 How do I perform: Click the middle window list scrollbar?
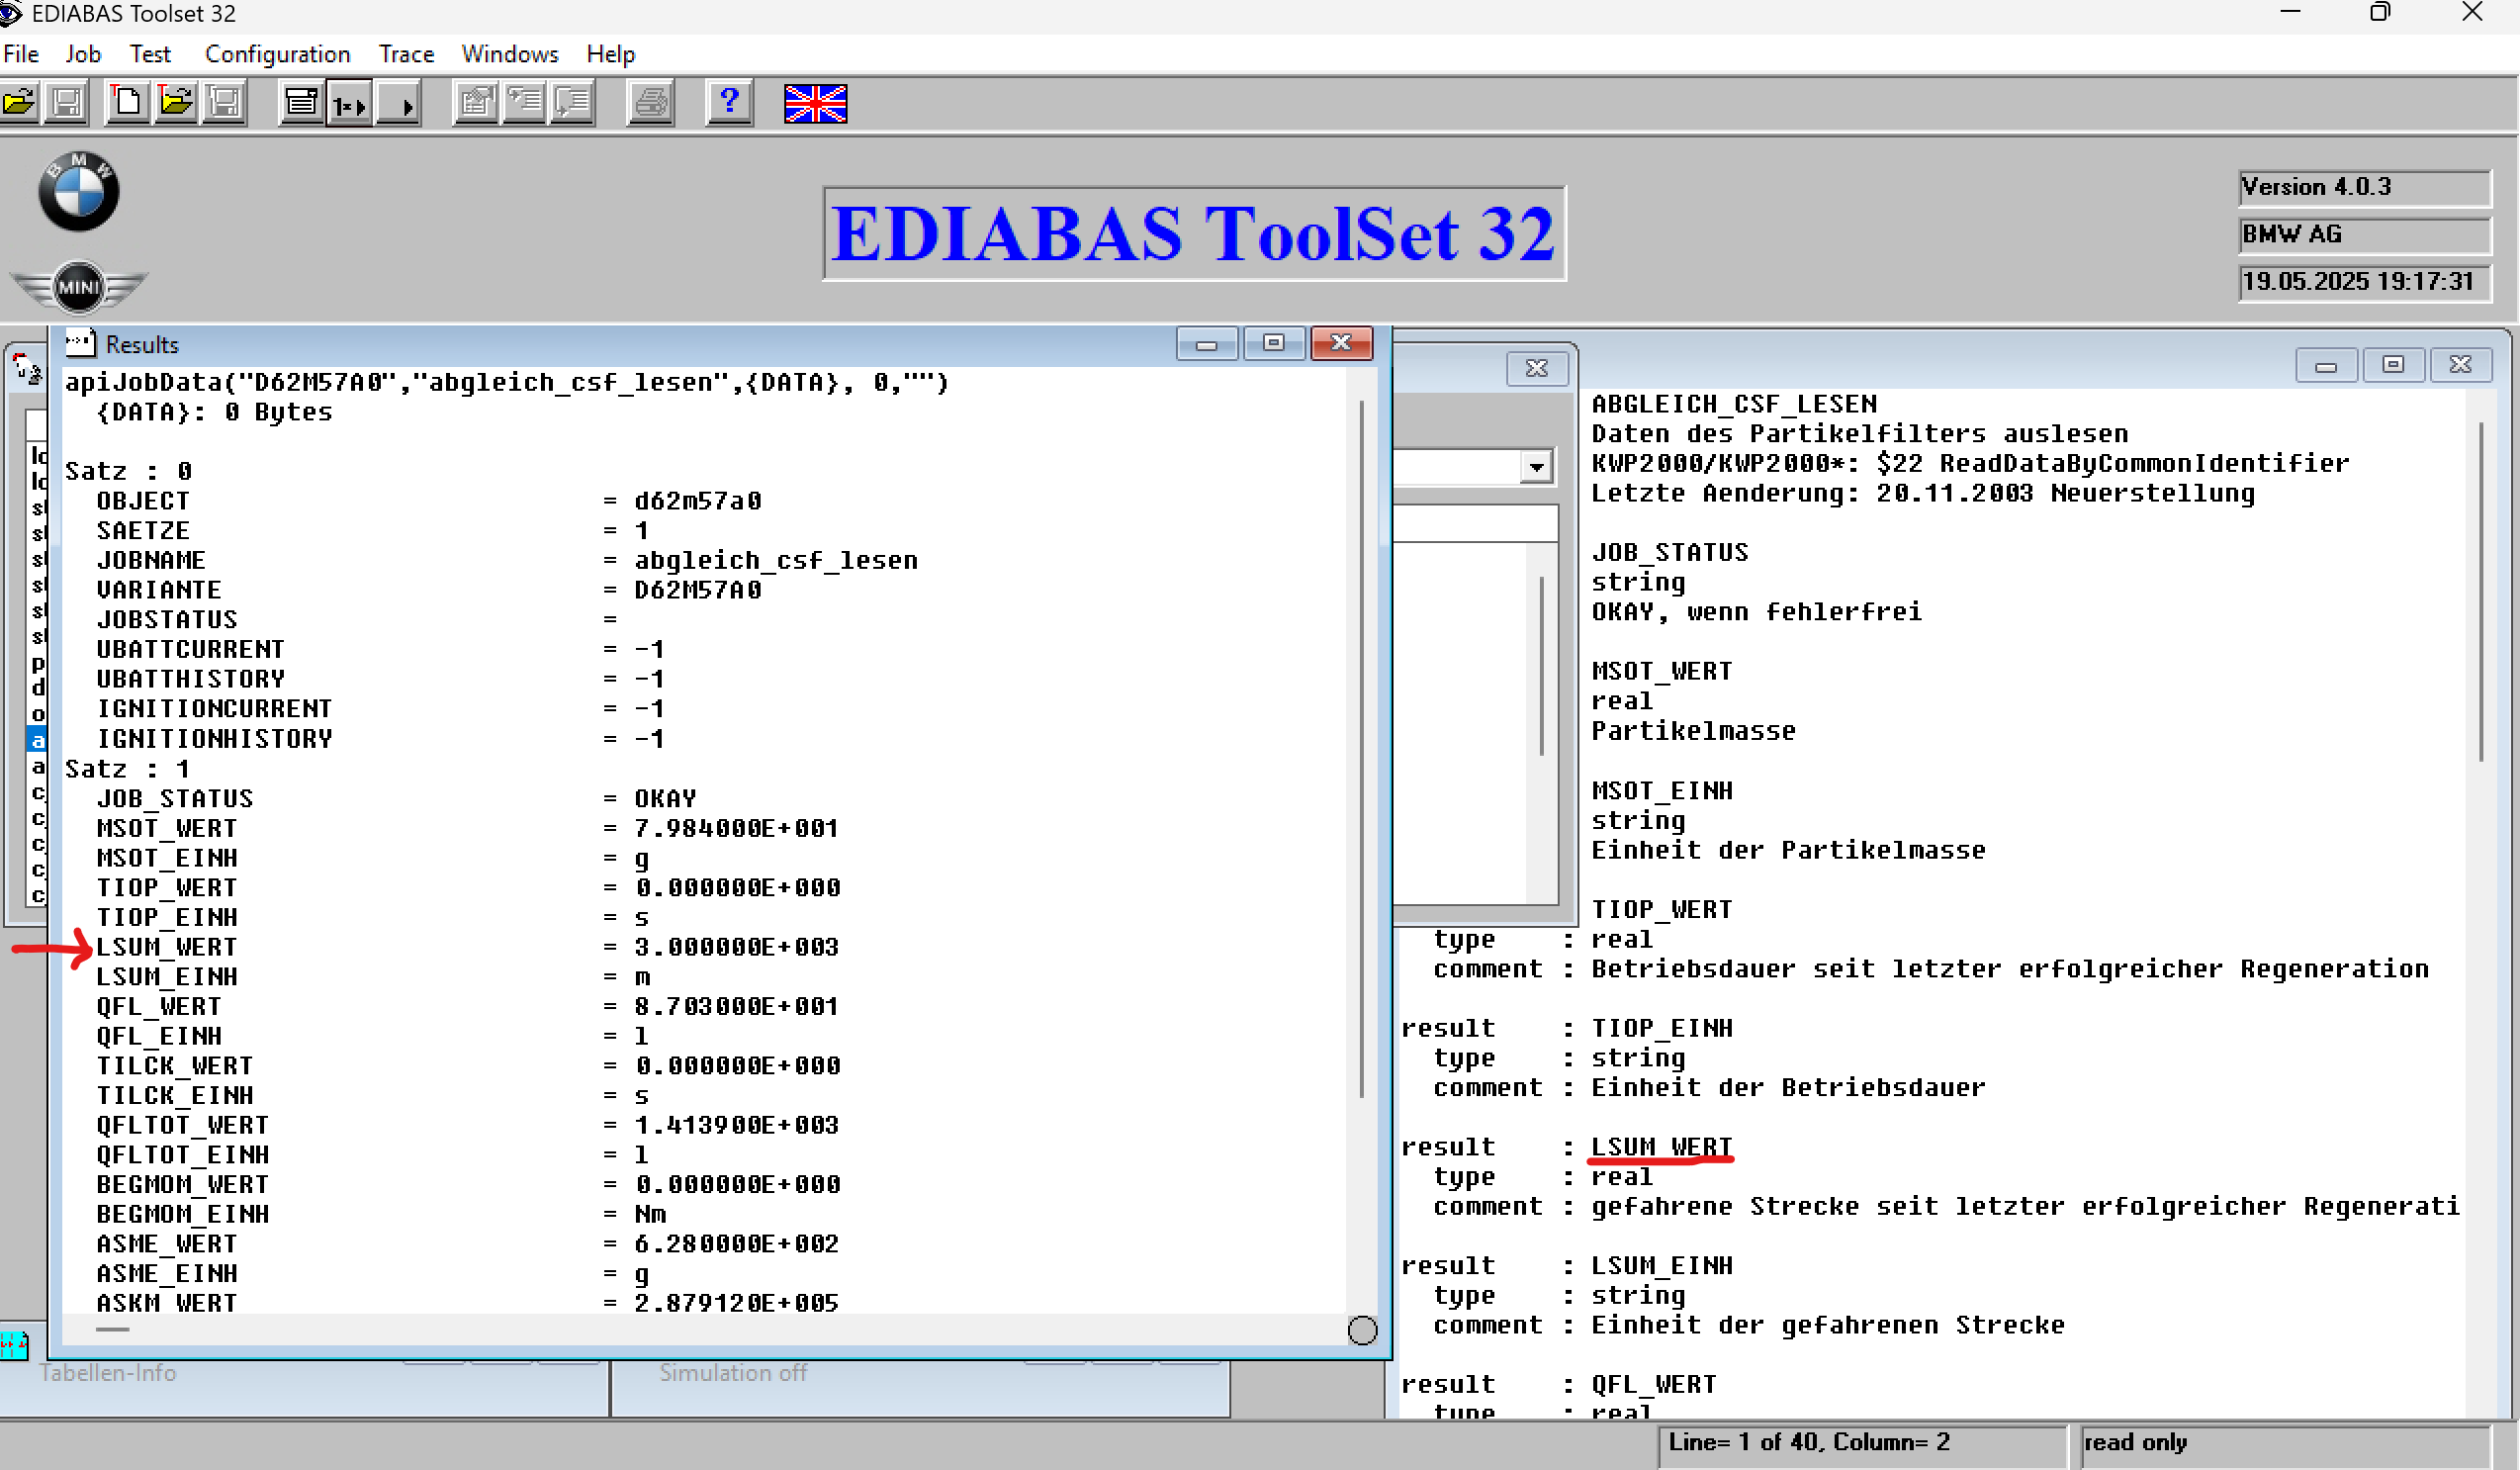(x=1542, y=666)
